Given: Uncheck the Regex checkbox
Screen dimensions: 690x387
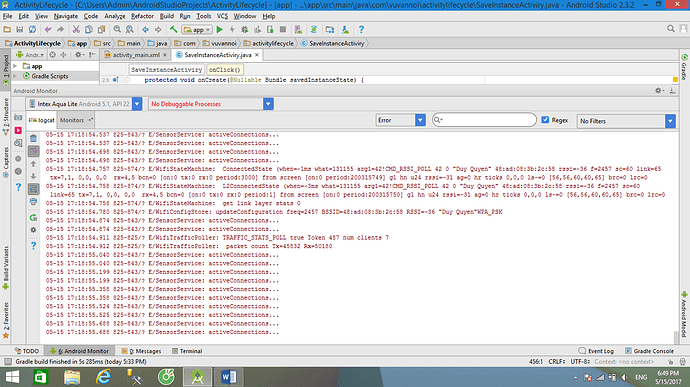Looking at the screenshot, I should (x=545, y=120).
